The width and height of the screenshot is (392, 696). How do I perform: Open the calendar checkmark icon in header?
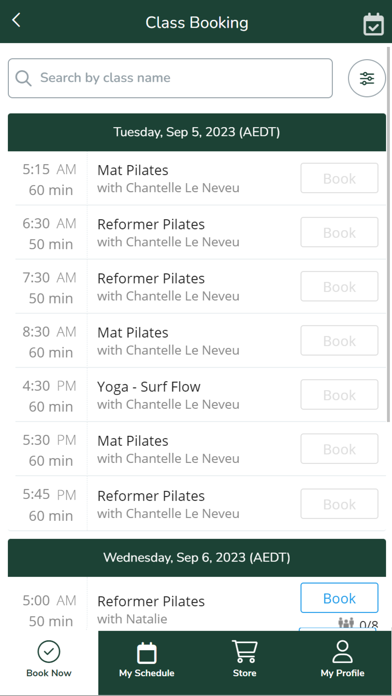(x=373, y=24)
